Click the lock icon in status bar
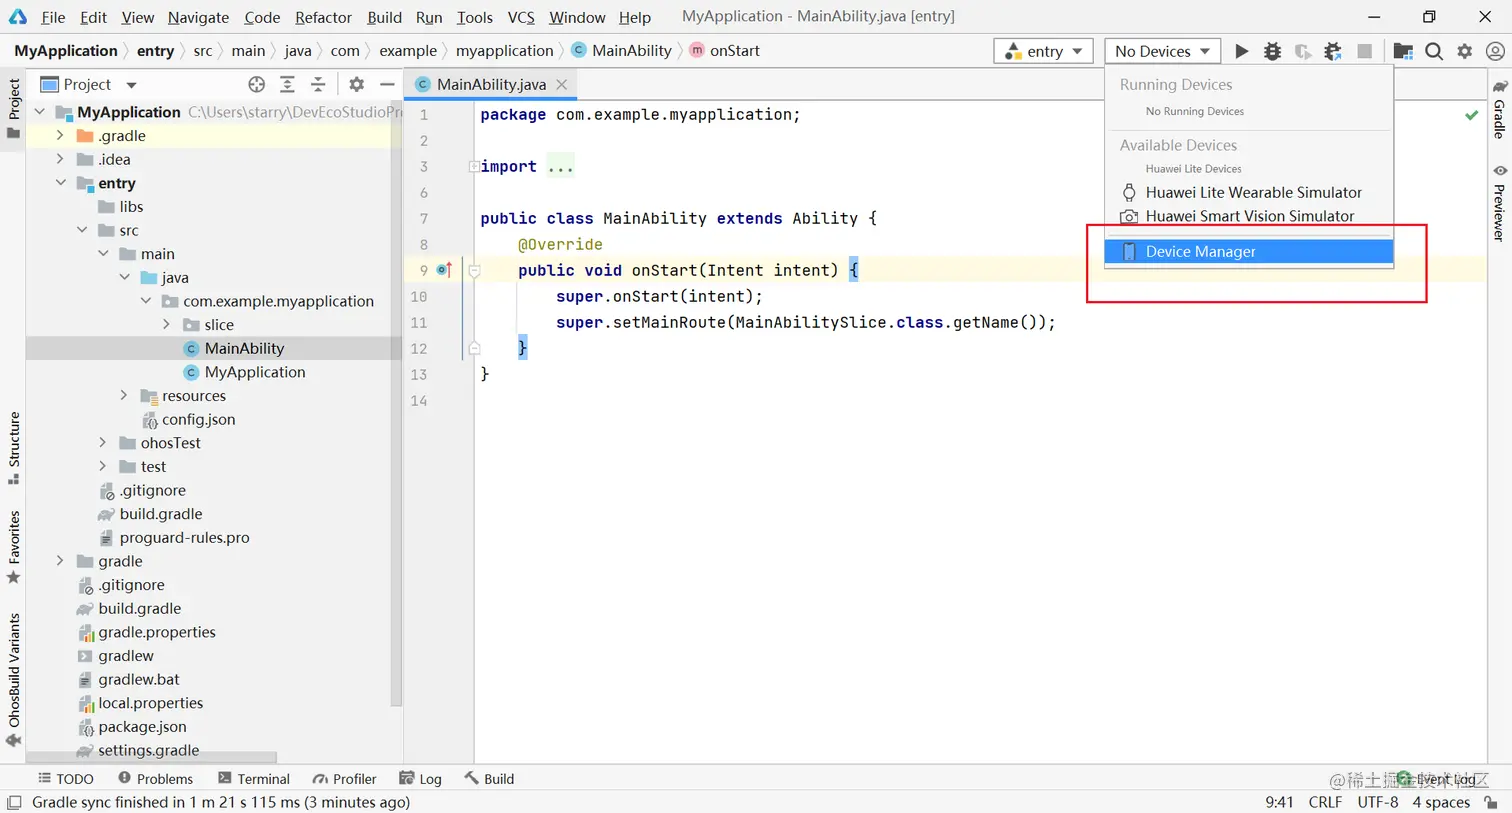Viewport: 1512px width, 813px height. (1491, 802)
